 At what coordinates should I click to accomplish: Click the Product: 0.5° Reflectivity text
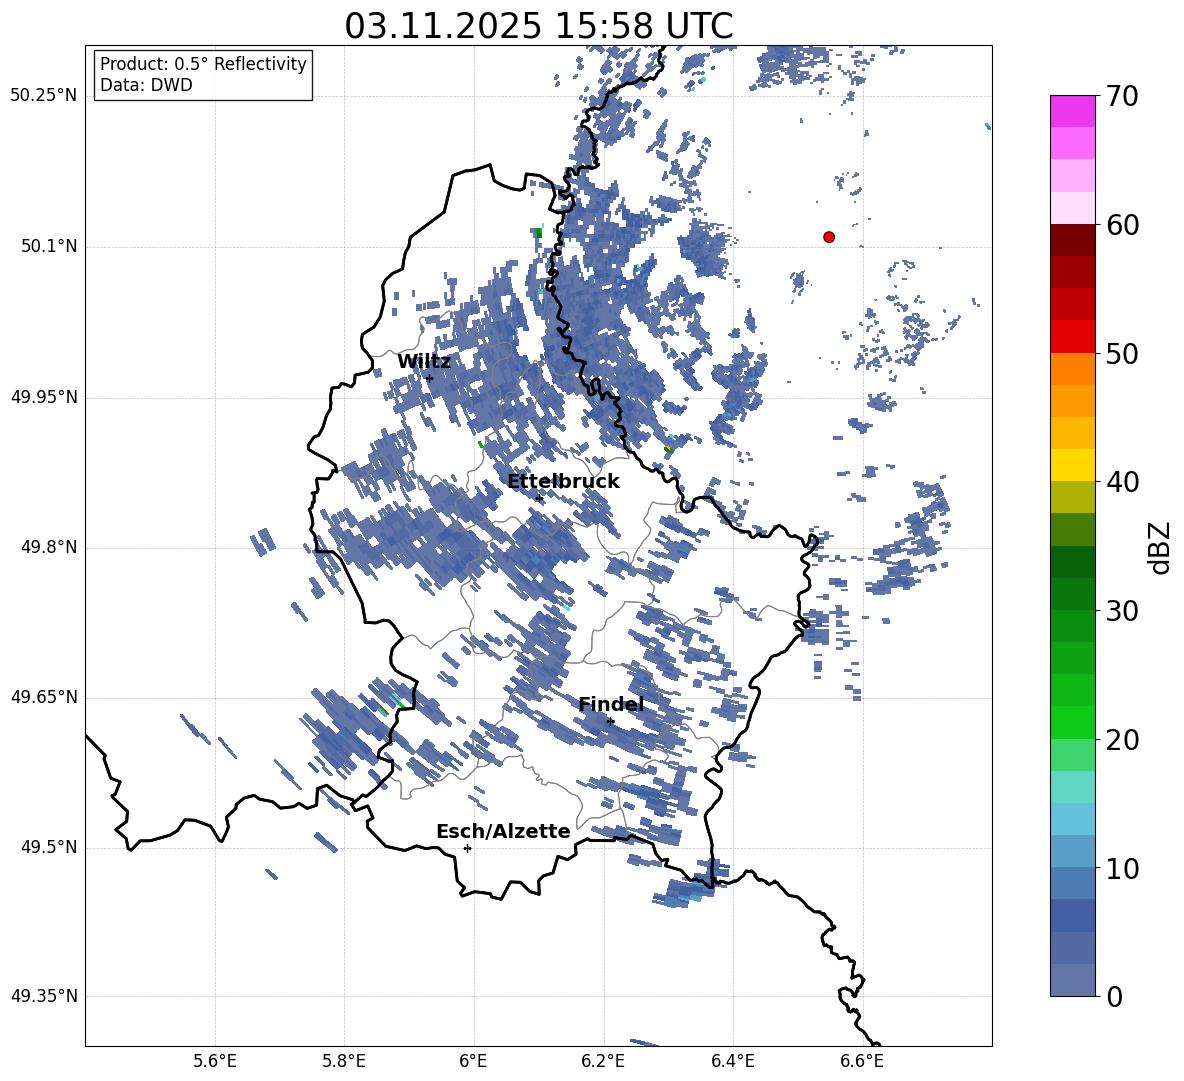click(x=203, y=63)
